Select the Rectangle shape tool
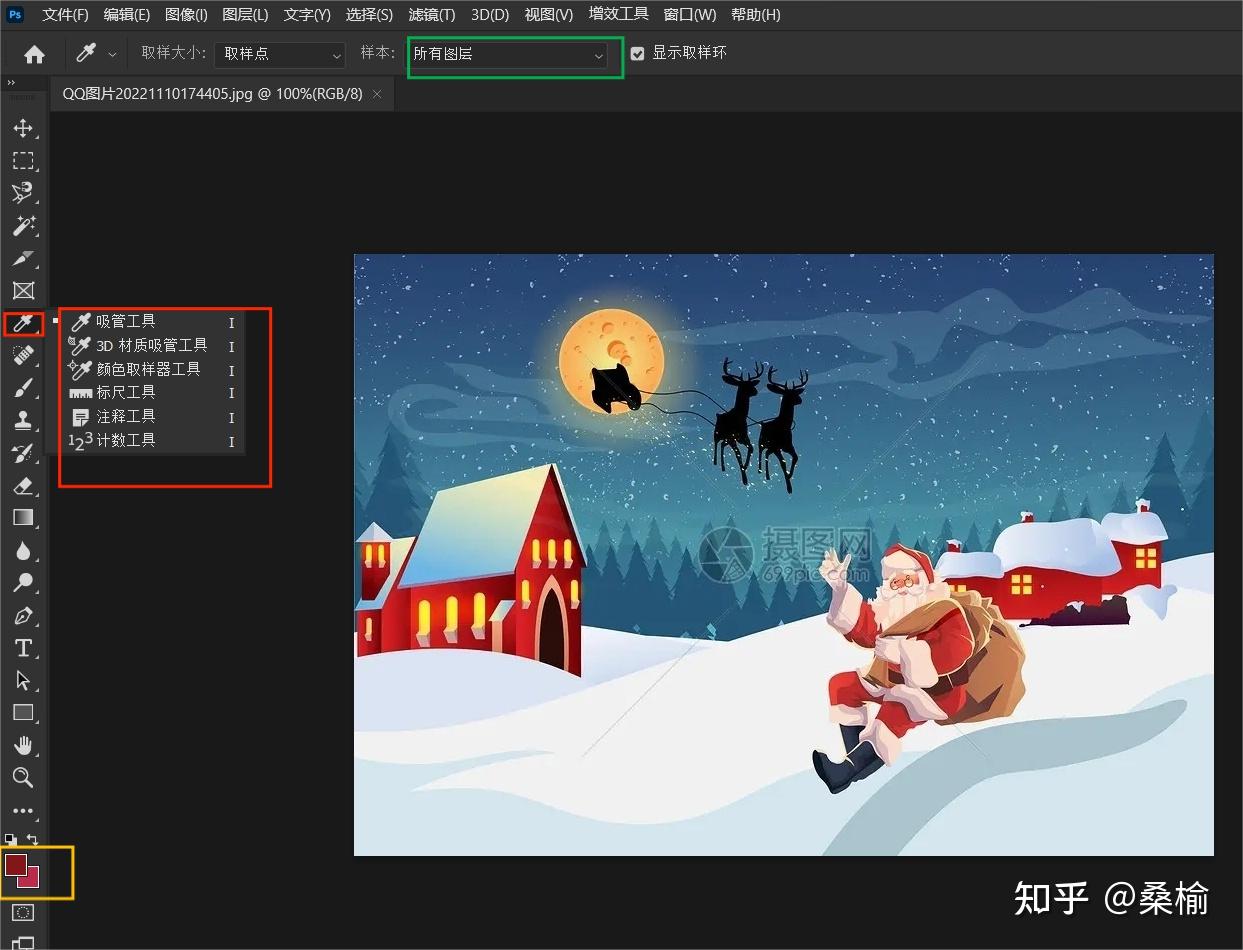The height and width of the screenshot is (950, 1243). pos(23,712)
